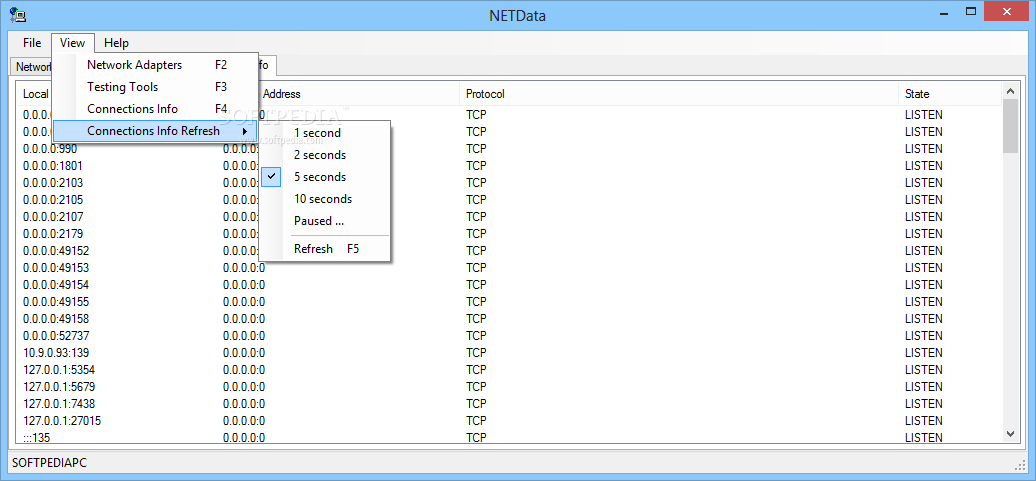Screen dimensions: 1036x481
Task: Select local address 0.0.0.0:2105
Action: coord(53,200)
